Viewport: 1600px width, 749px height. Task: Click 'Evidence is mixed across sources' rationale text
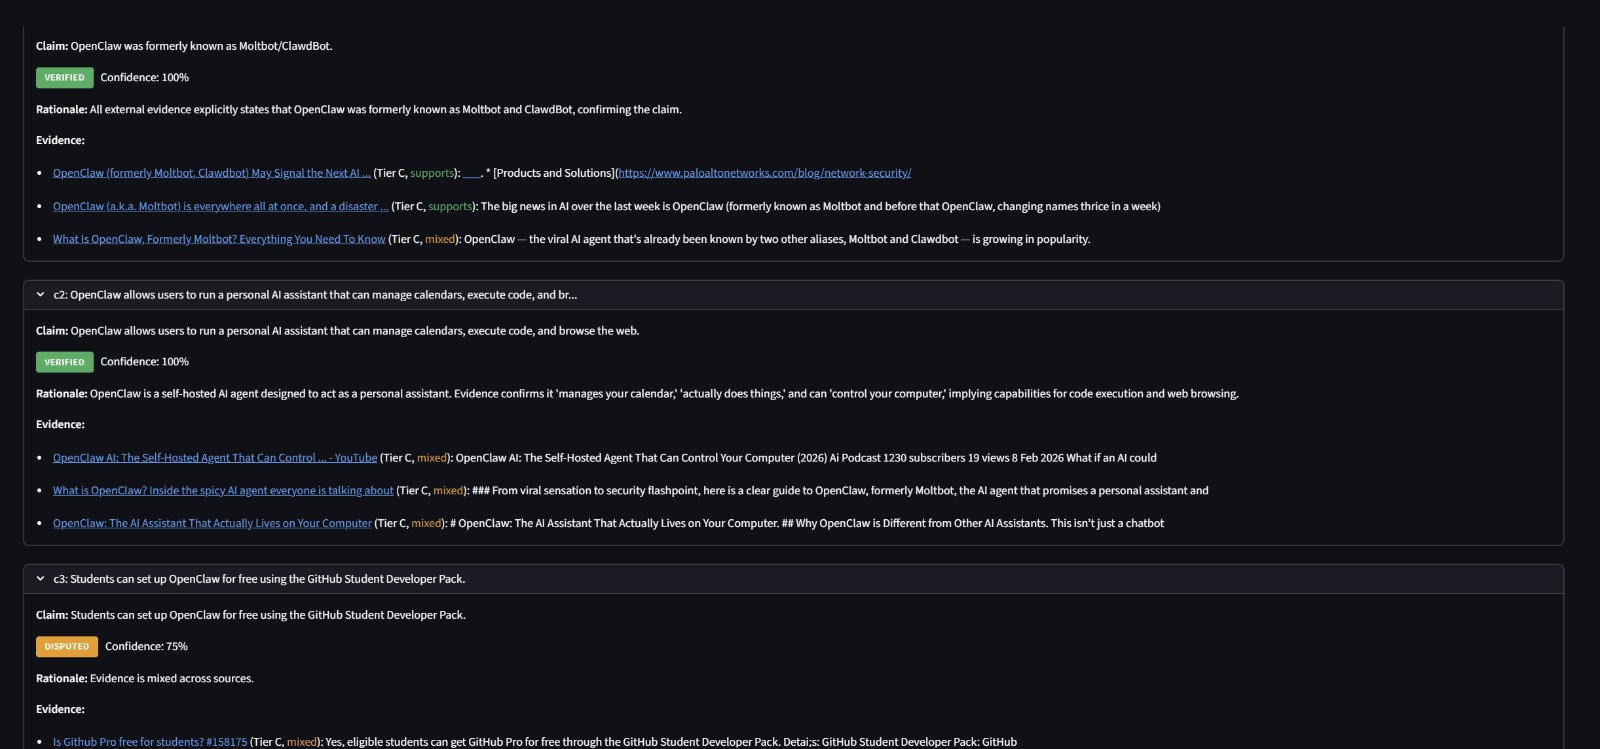[x=171, y=679]
